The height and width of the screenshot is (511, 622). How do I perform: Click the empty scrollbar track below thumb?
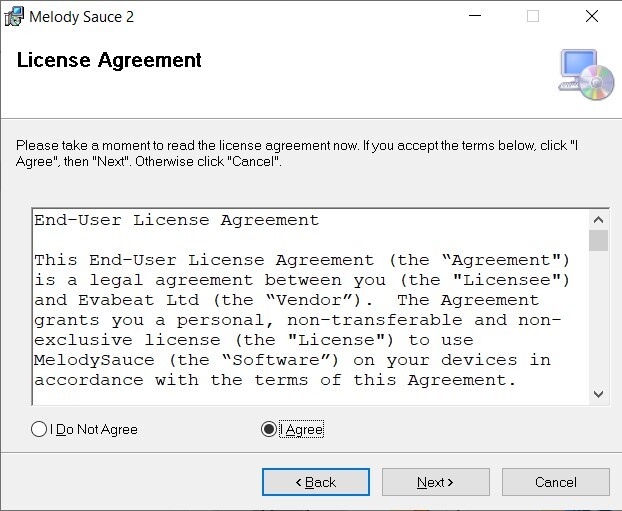click(x=598, y=320)
